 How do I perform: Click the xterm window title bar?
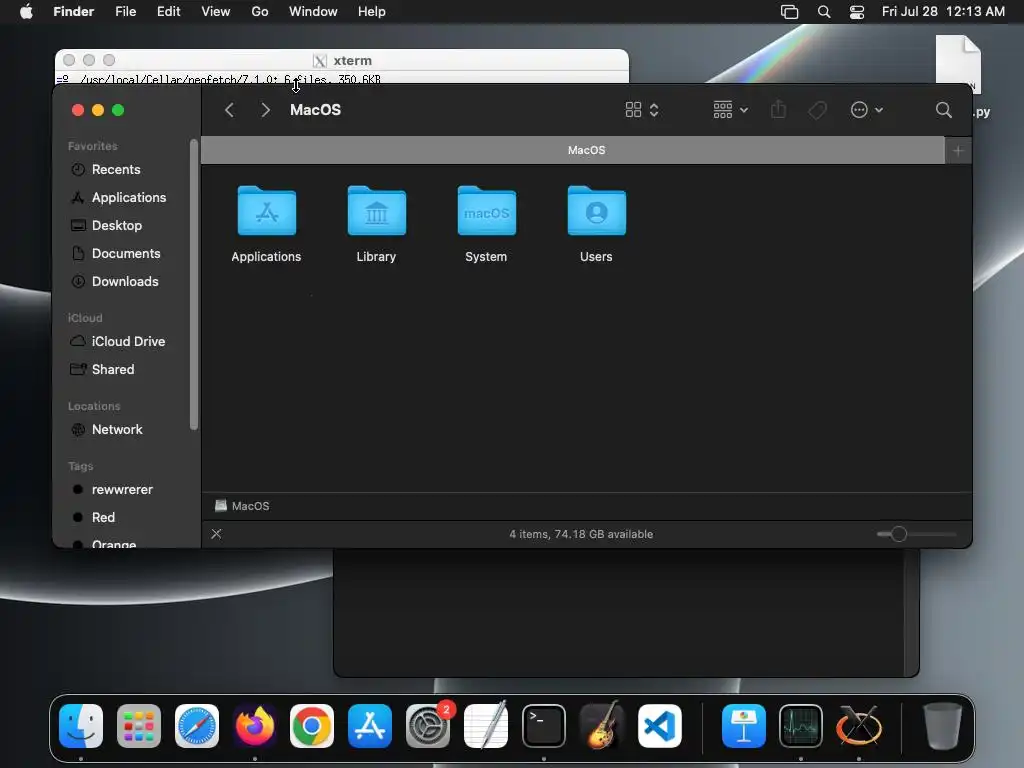342,60
